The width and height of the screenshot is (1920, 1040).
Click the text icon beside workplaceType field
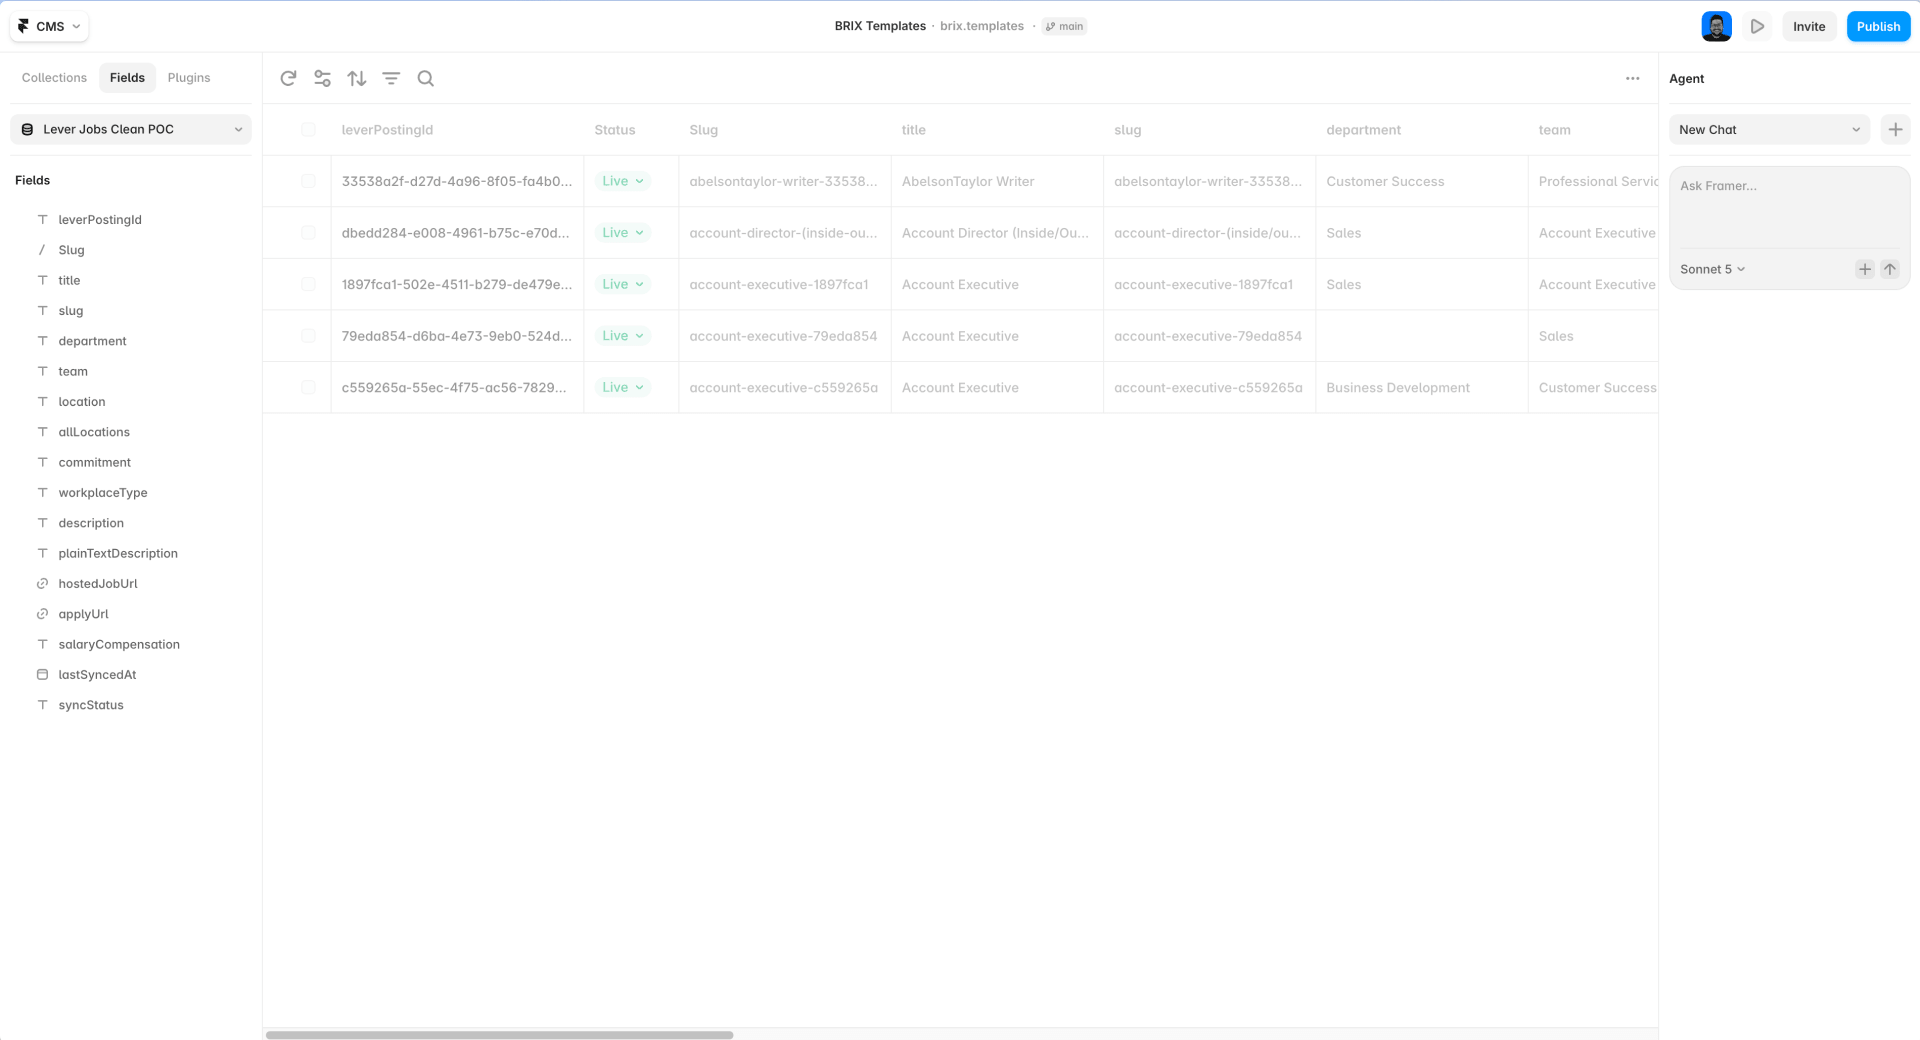tap(42, 493)
